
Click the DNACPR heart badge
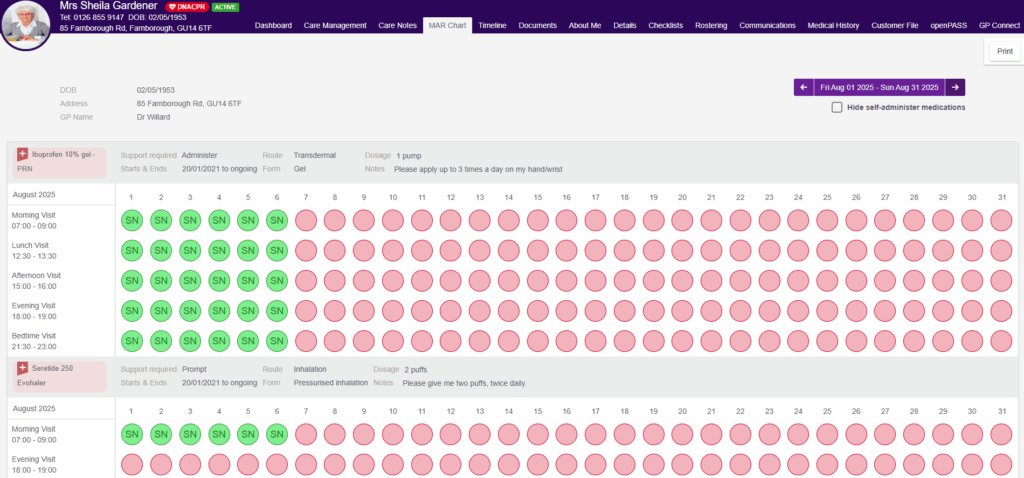(186, 7)
